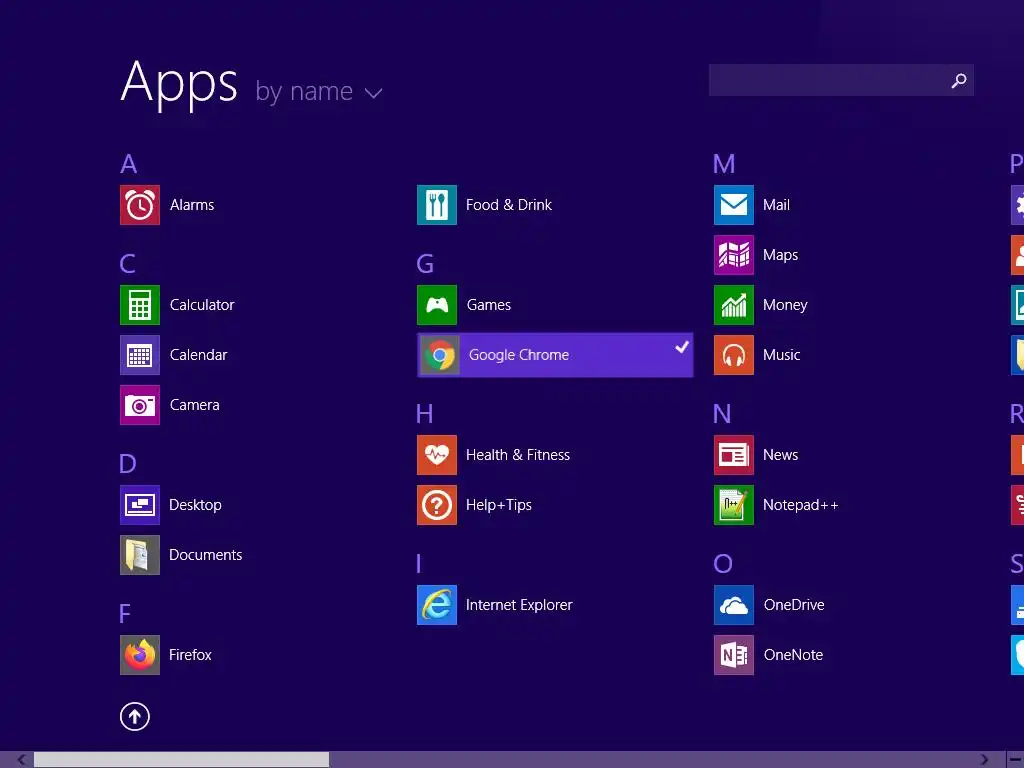Screen dimensions: 1024x768
Task: Launch the Games app icon
Action: (437, 305)
